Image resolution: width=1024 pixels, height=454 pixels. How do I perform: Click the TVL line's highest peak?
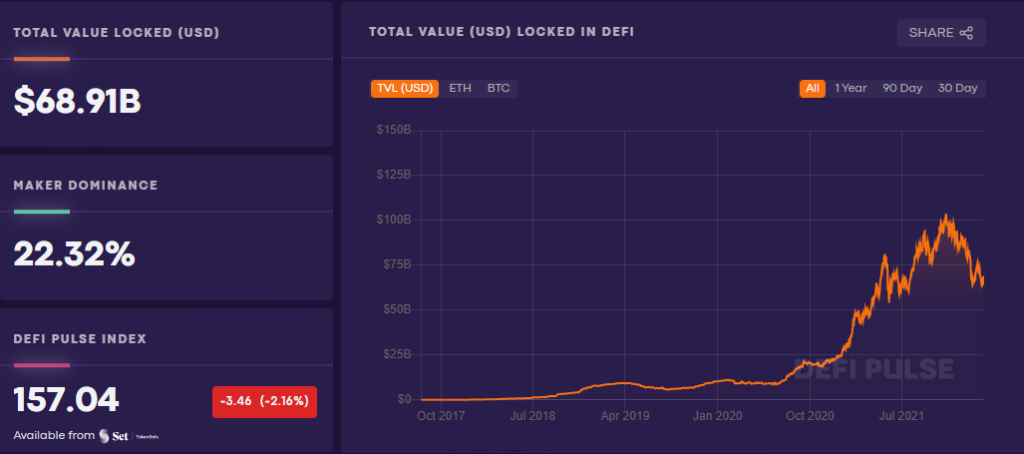945,216
